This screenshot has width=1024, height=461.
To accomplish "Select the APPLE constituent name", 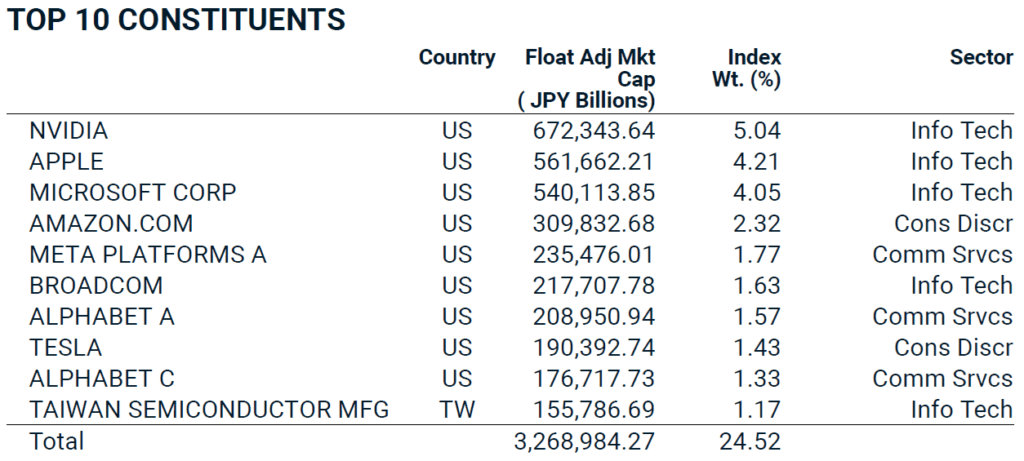I will point(67,162).
